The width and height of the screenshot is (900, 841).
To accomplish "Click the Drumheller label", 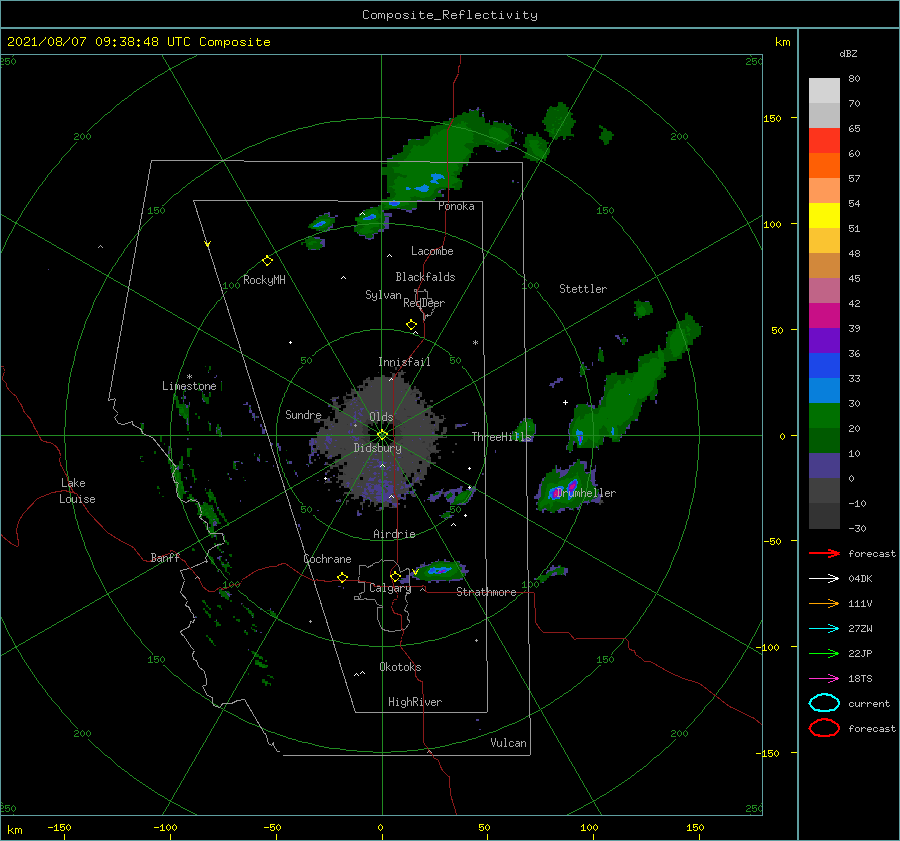I will 585,493.
